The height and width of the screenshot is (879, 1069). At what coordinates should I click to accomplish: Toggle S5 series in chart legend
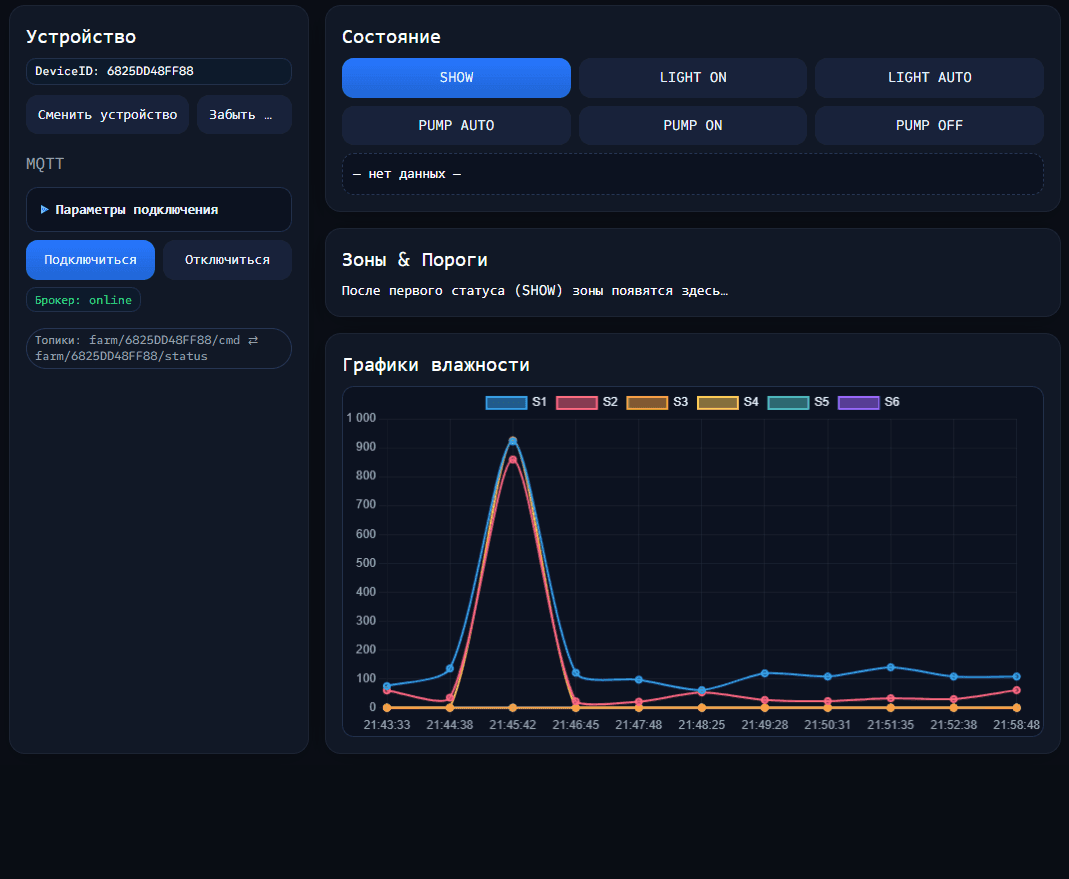point(788,402)
